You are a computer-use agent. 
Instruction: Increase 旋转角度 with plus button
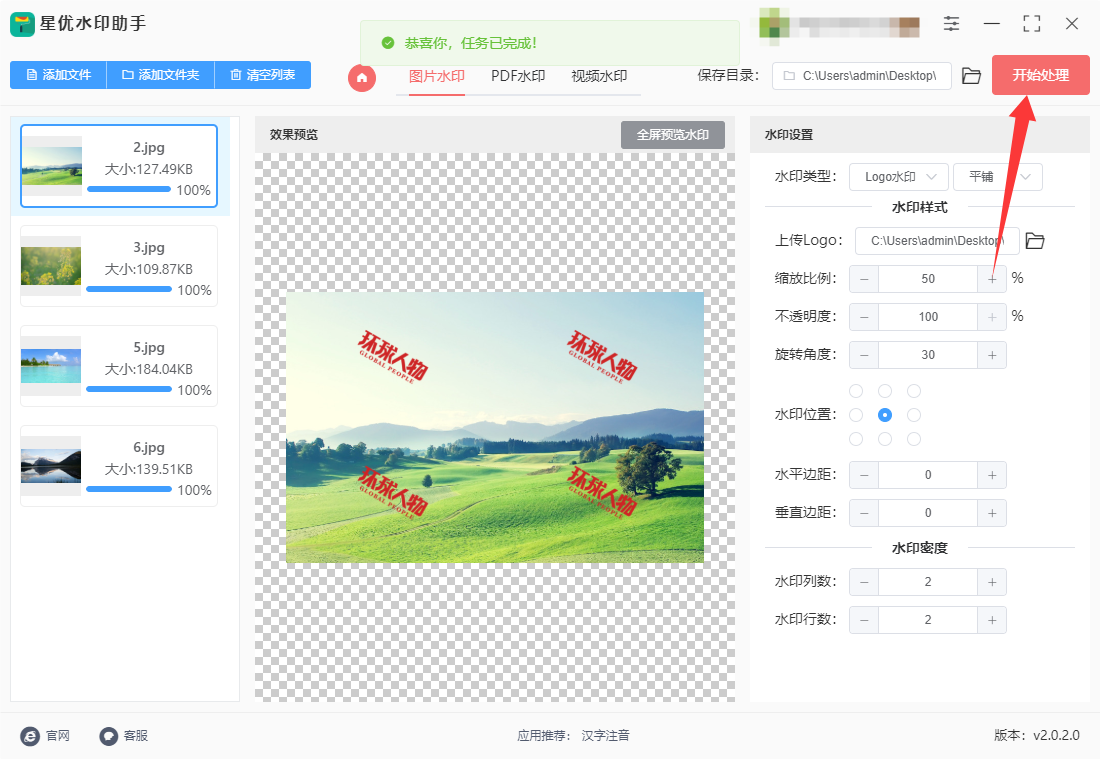click(992, 355)
